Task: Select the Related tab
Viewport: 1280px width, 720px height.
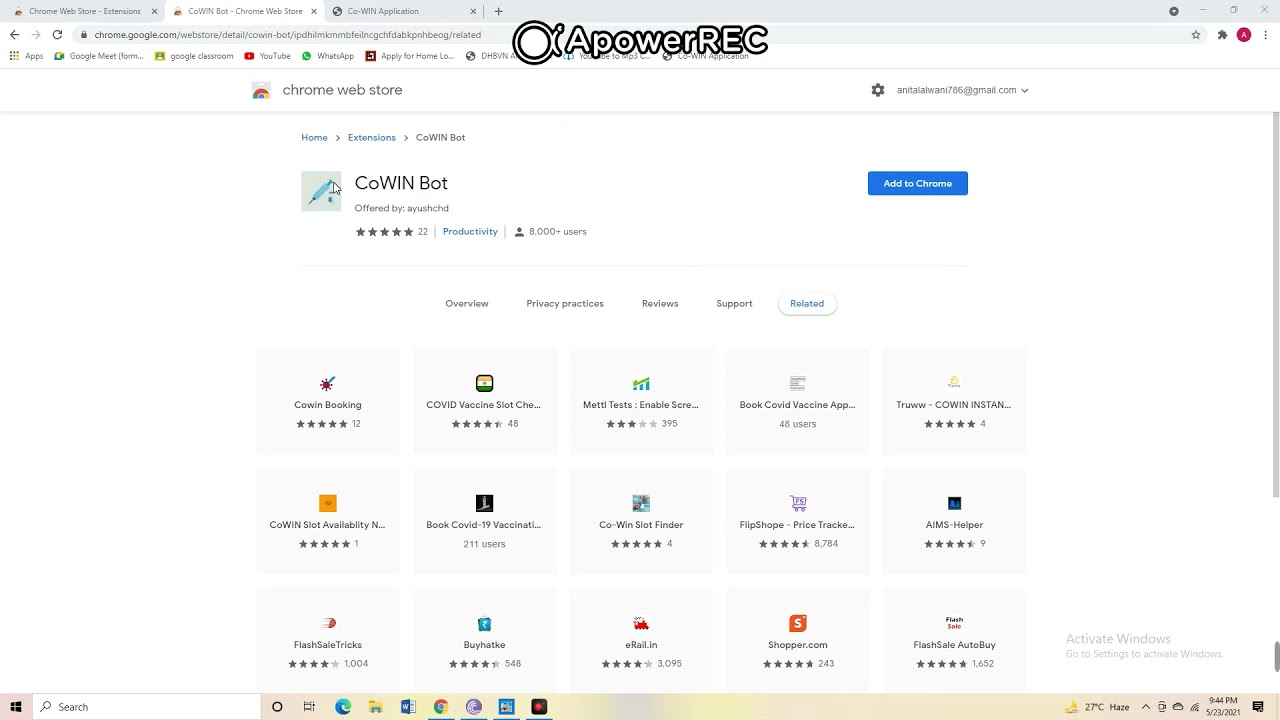Action: click(x=807, y=304)
